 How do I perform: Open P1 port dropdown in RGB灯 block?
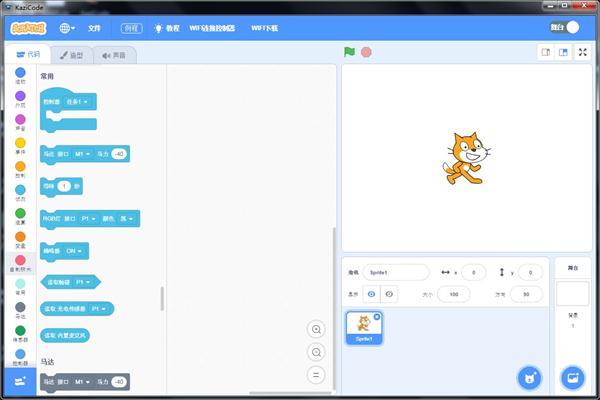[88, 219]
